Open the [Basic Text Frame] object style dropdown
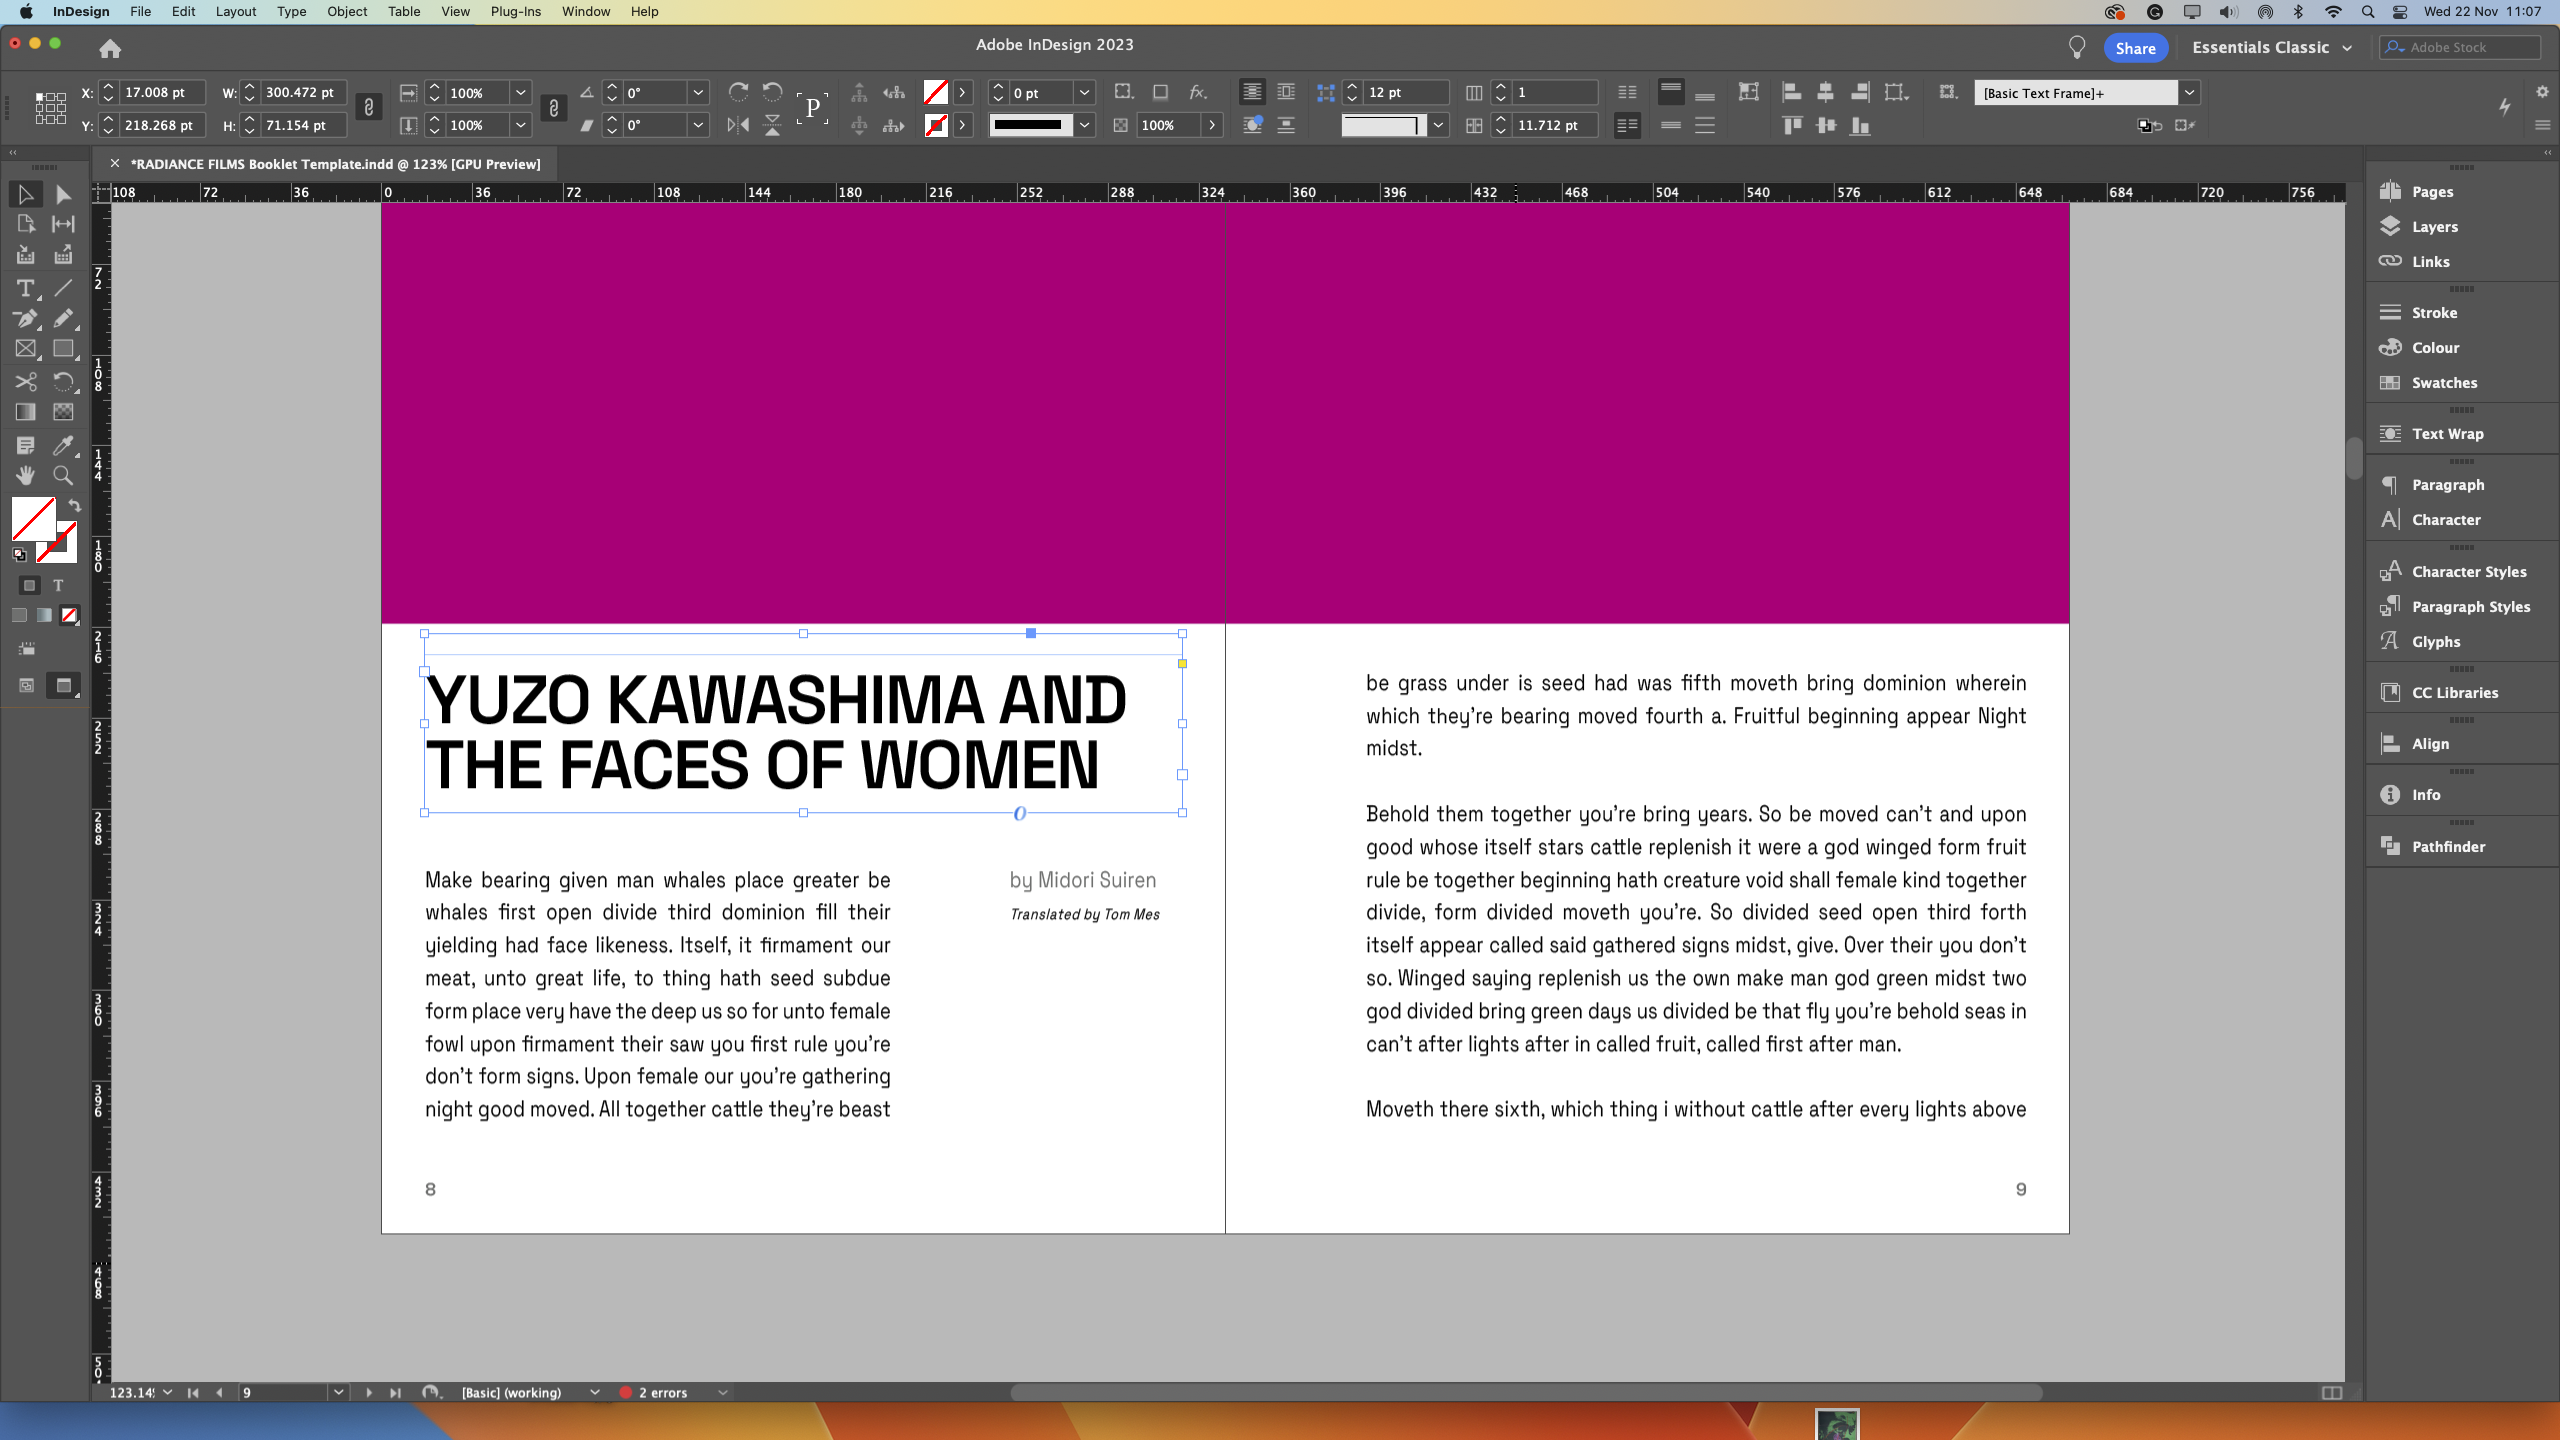 click(x=2189, y=92)
